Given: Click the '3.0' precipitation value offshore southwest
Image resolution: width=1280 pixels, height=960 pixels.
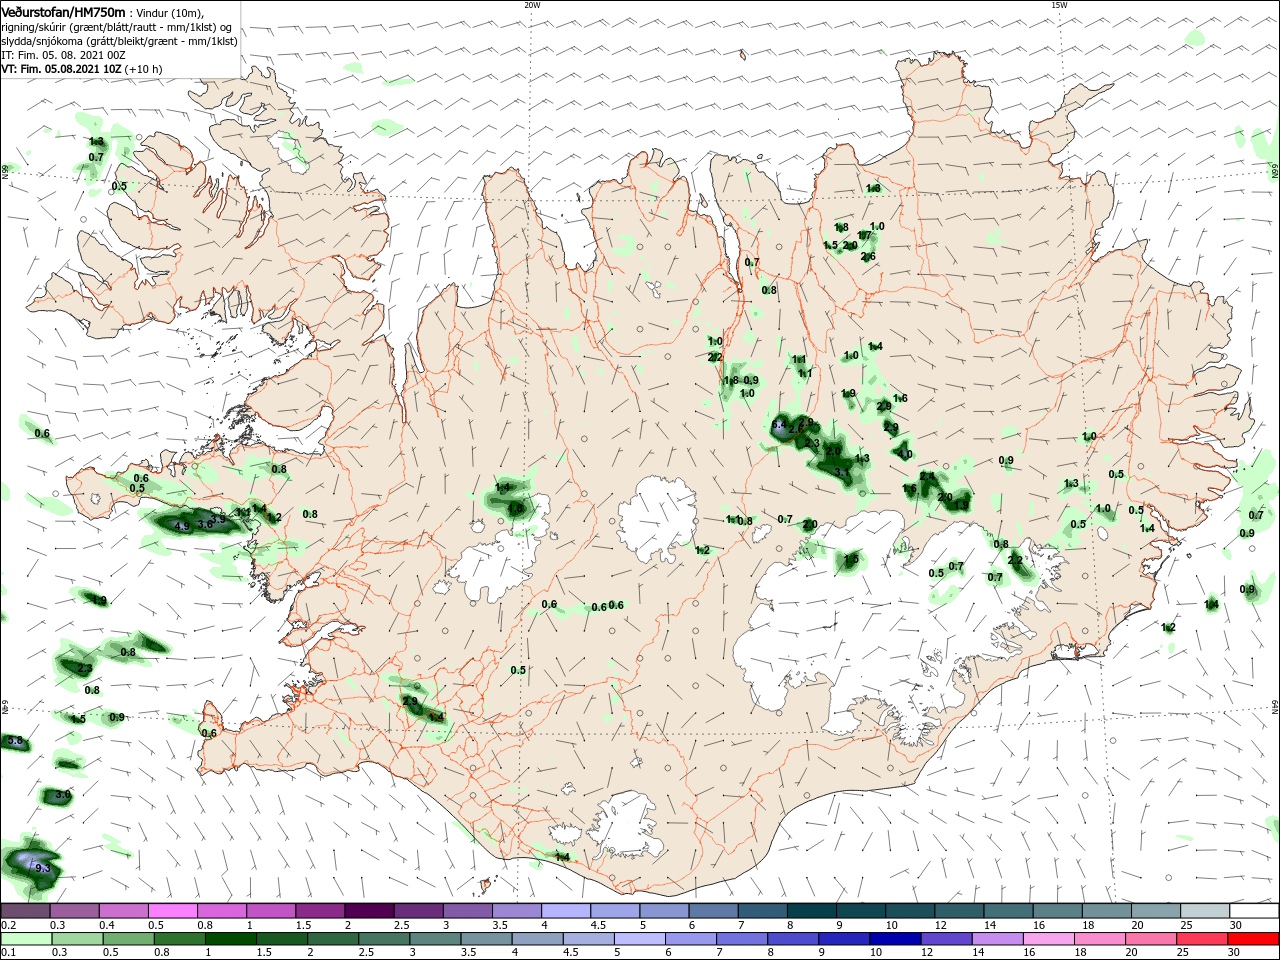Looking at the screenshot, I should pyautogui.click(x=62, y=794).
